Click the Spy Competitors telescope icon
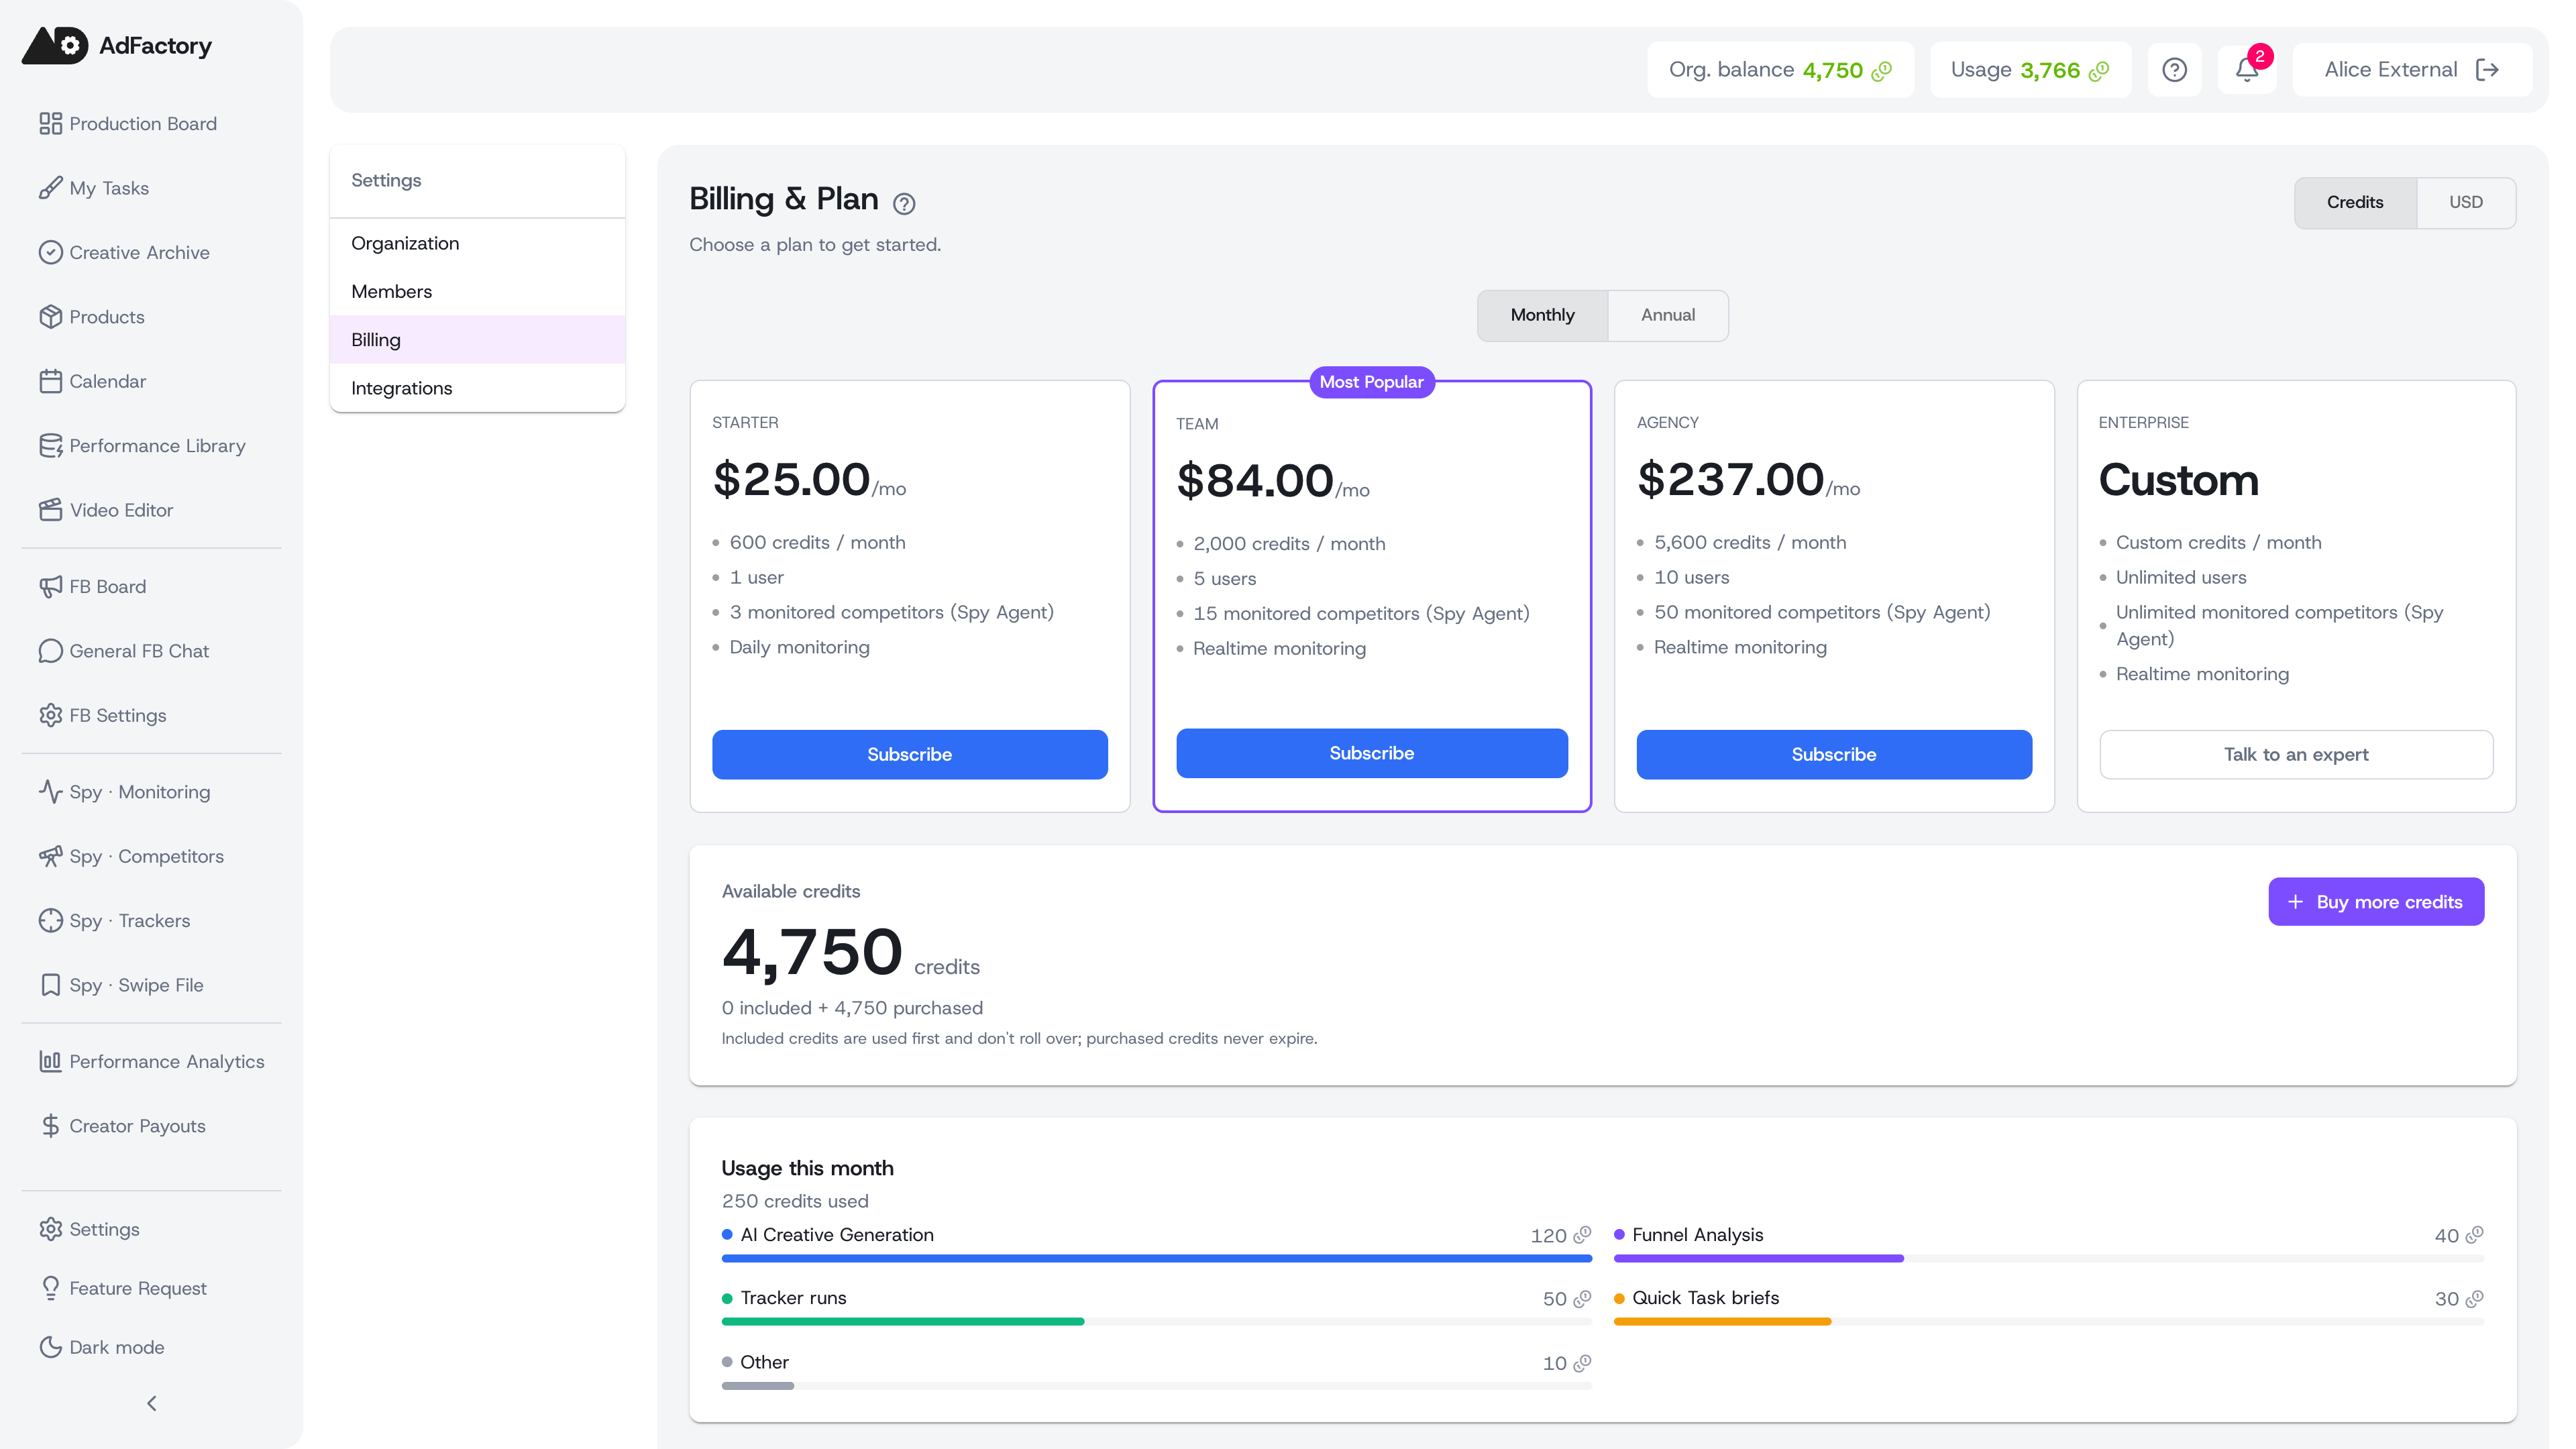2576x1449 pixels. tap(50, 856)
